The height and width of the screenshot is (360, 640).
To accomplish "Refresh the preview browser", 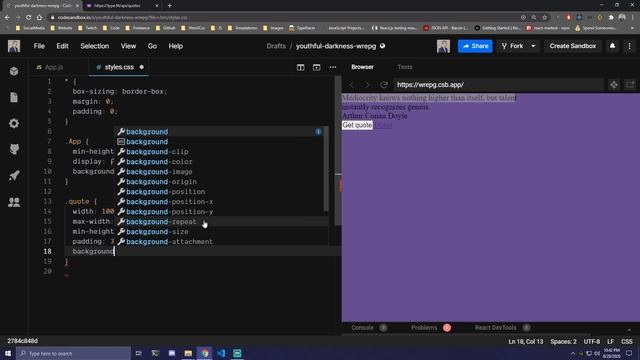I will [384, 85].
